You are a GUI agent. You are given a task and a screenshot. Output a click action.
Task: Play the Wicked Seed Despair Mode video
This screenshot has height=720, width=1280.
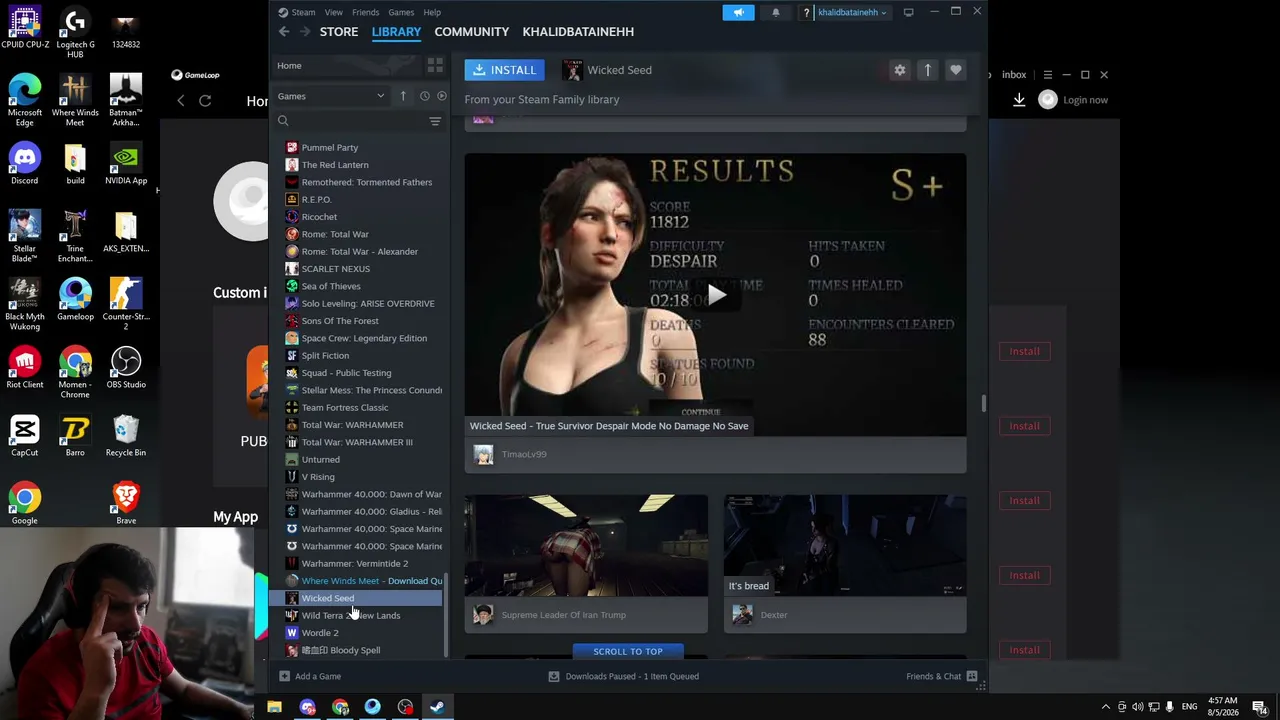[716, 294]
